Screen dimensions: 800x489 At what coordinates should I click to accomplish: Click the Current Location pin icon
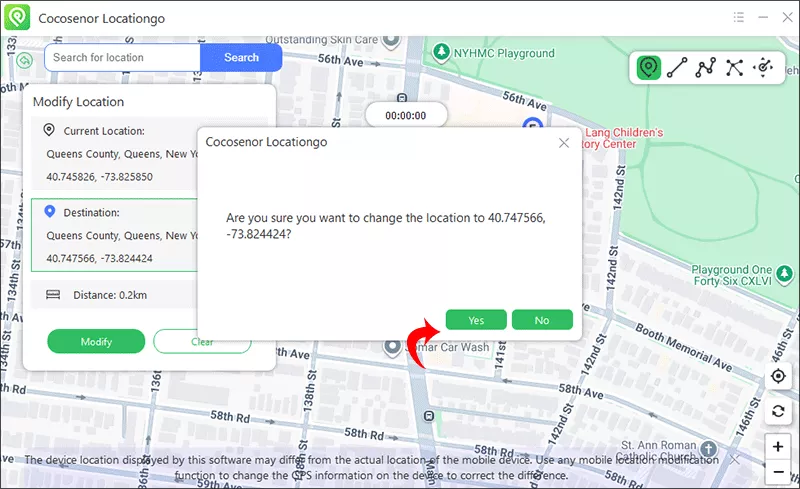(x=49, y=130)
